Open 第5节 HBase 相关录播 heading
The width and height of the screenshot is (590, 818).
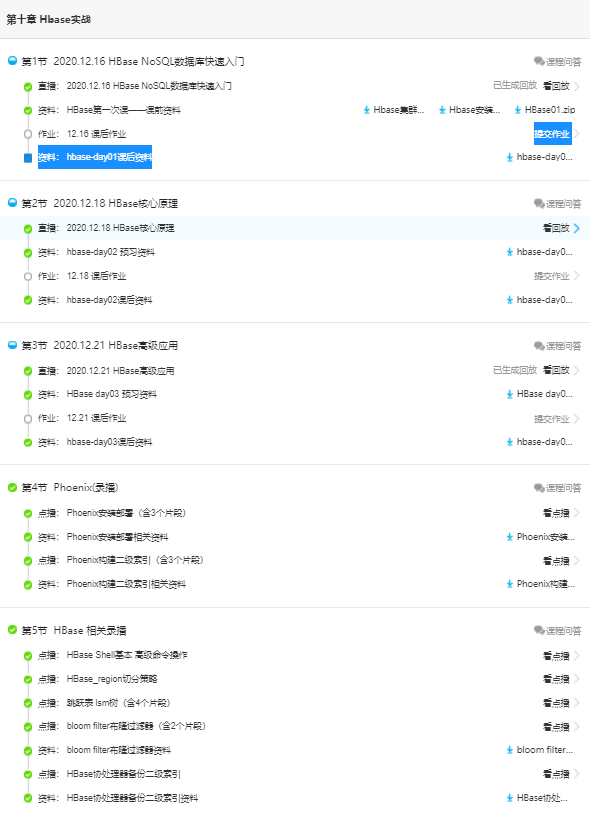click(74, 630)
